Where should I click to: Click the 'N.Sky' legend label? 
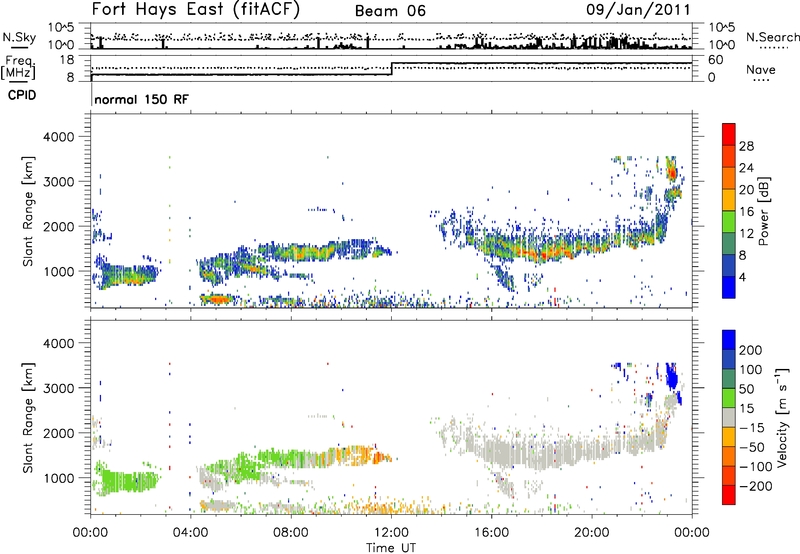pyautogui.click(x=19, y=37)
